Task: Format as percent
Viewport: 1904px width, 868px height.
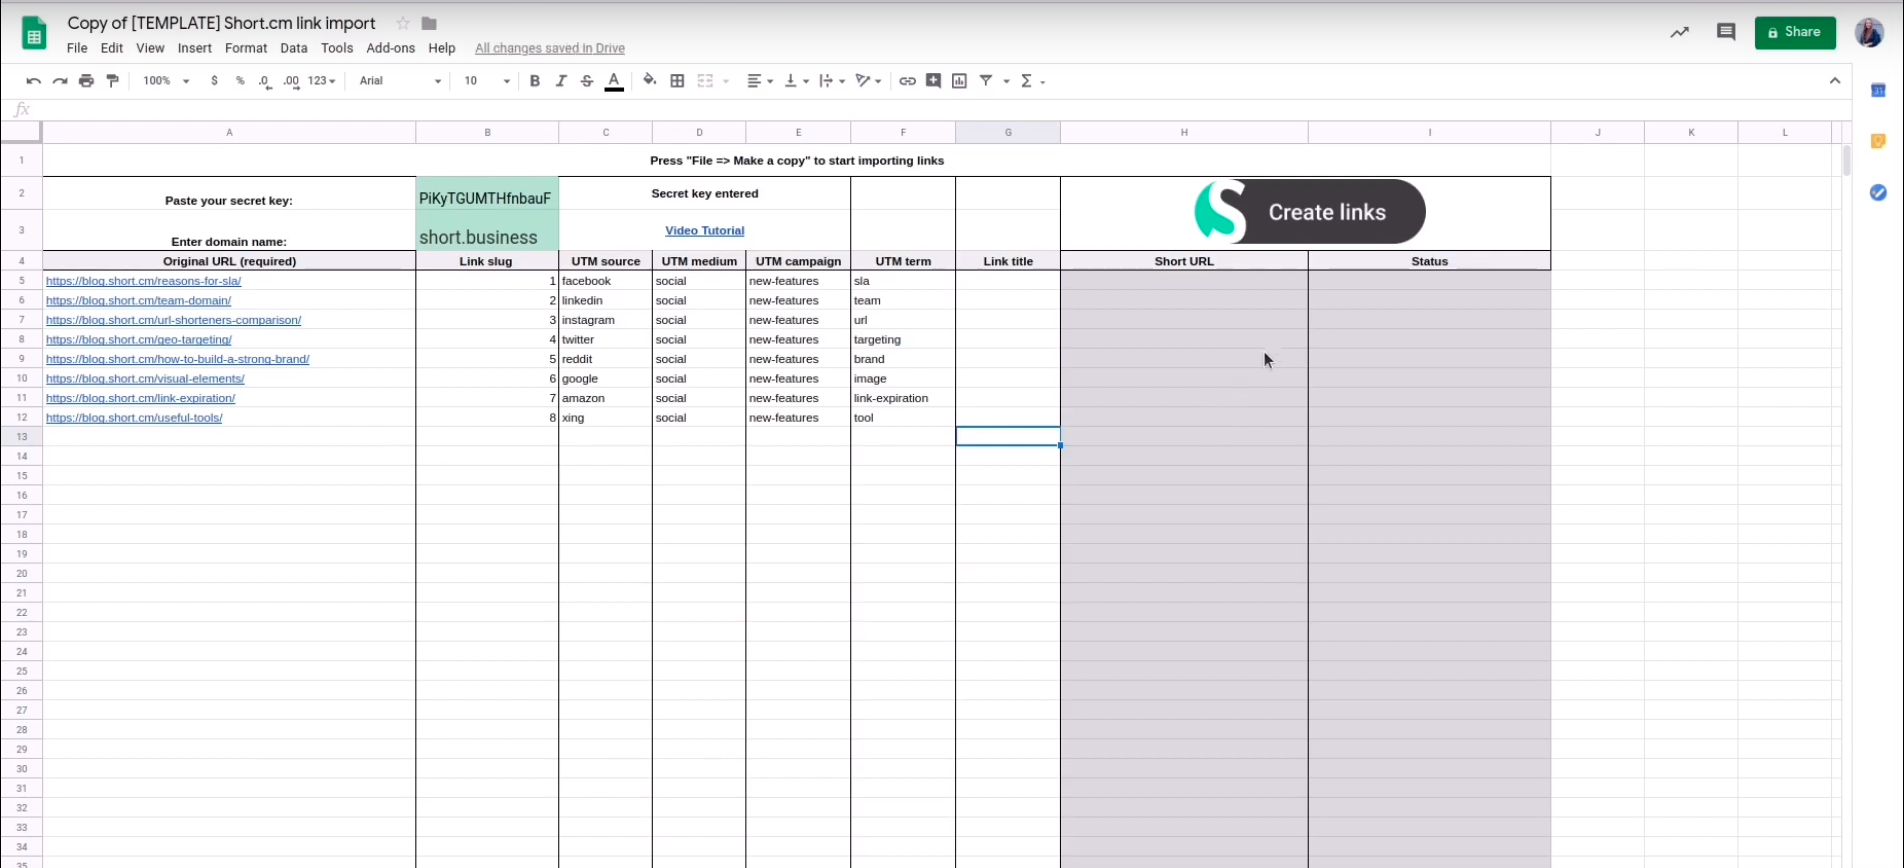Action: [x=240, y=81]
